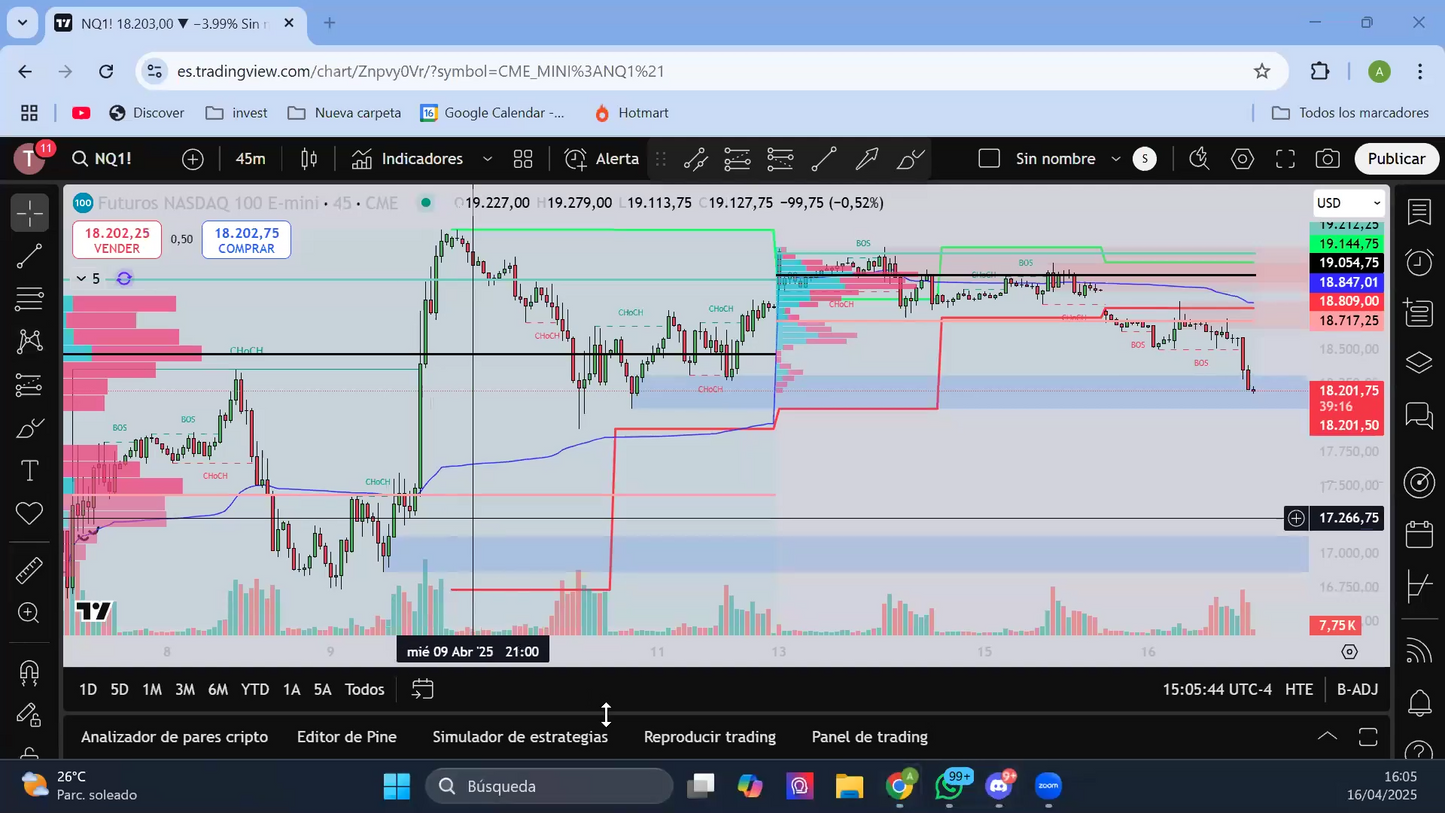This screenshot has width=1445, height=813.
Task: Click the COMPRAR buy button
Action: [246, 240]
